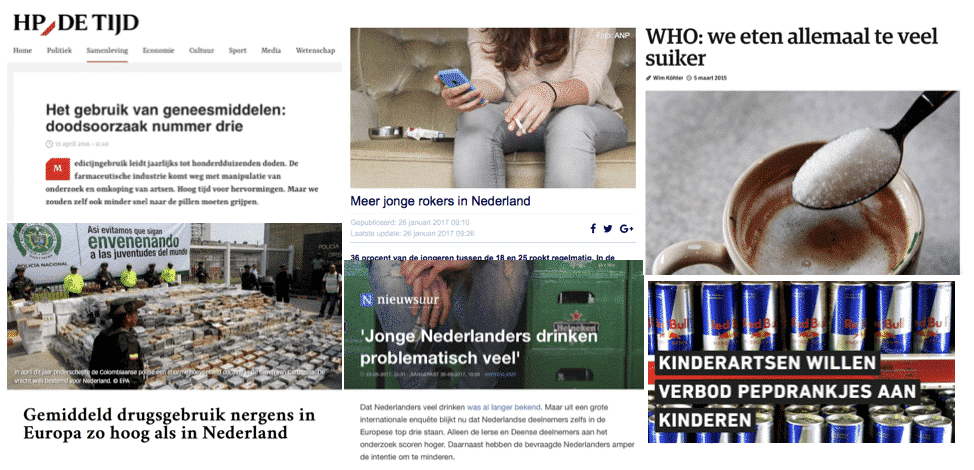Screen dimensions: 974x470
Task: Open the Wetenschap menu item
Action: (x=315, y=51)
